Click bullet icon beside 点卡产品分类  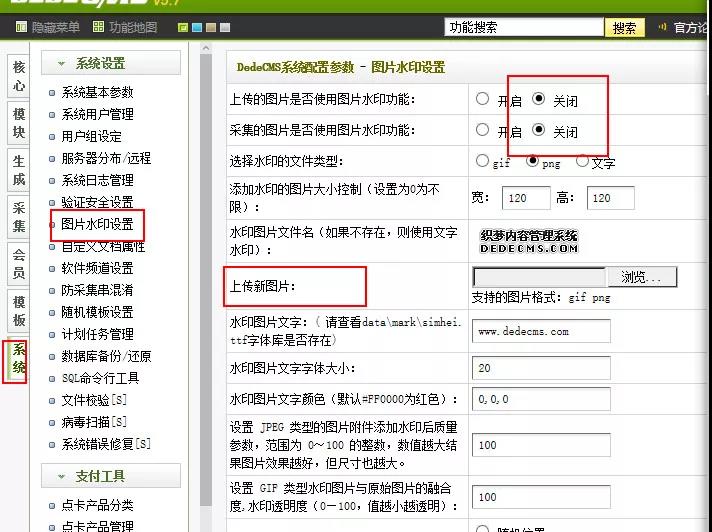[x=52, y=505]
